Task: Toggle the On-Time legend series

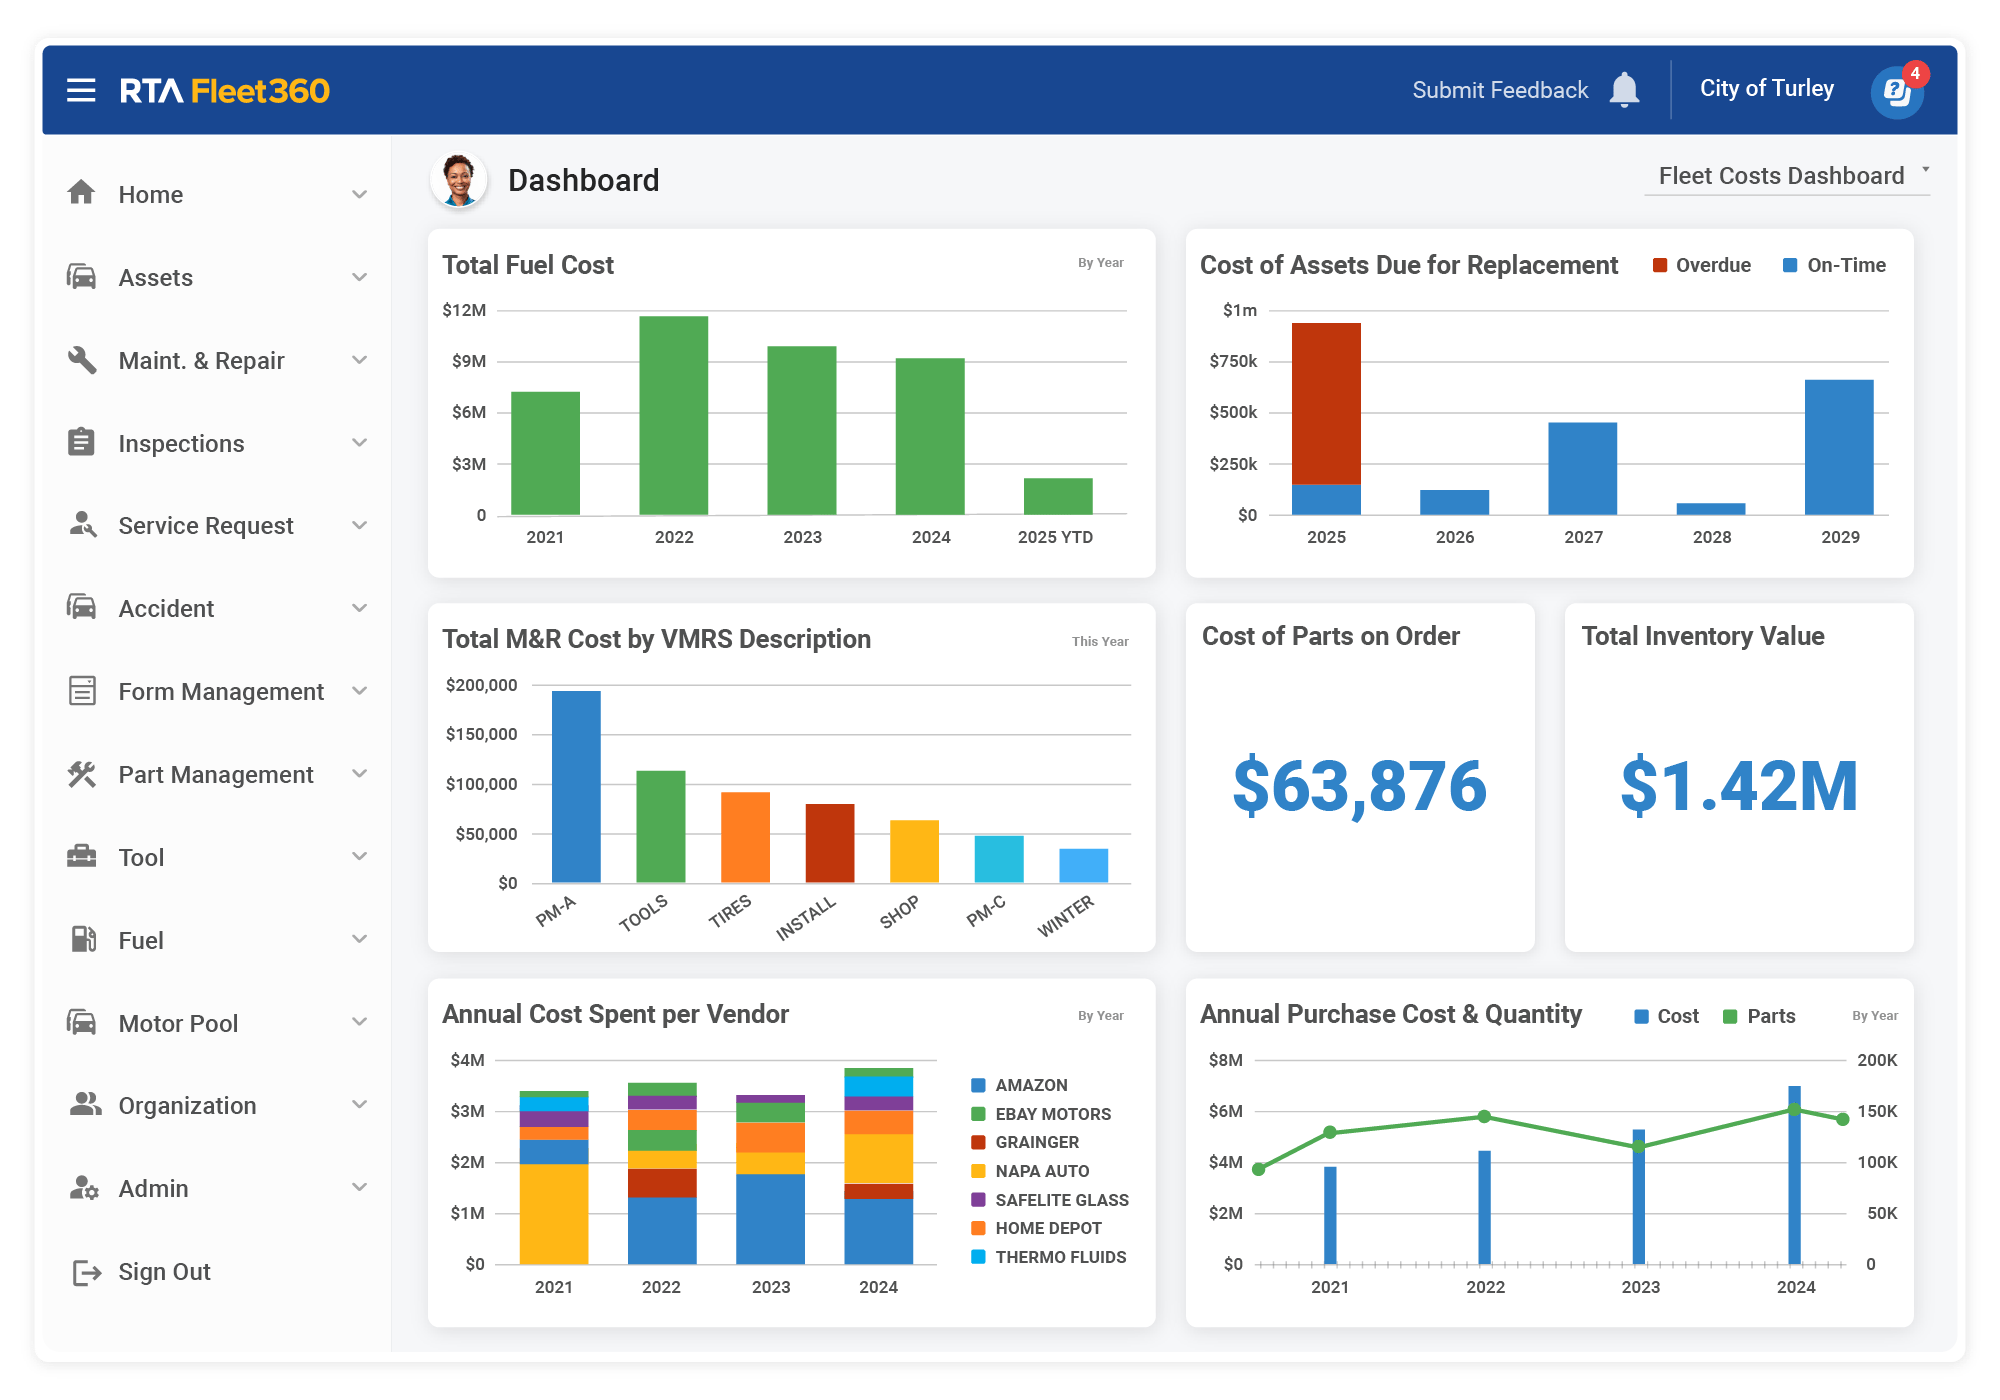Action: tap(1834, 265)
